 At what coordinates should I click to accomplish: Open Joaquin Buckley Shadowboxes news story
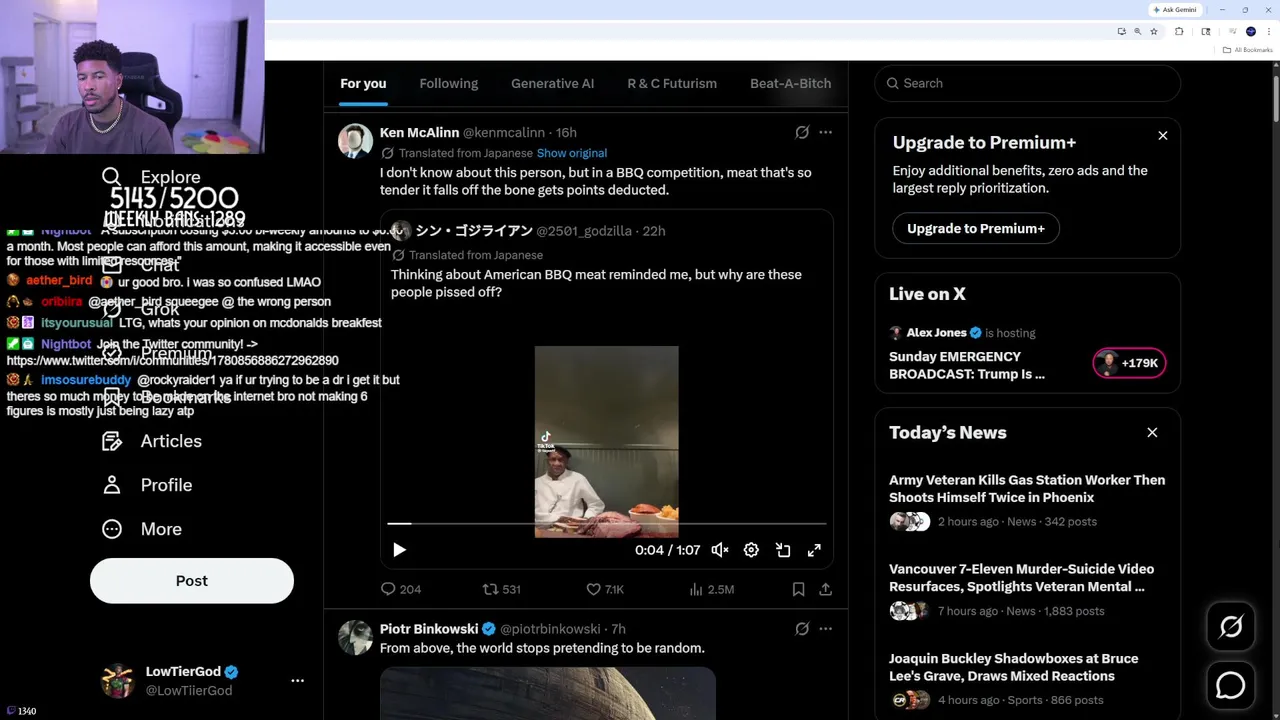(1014, 667)
